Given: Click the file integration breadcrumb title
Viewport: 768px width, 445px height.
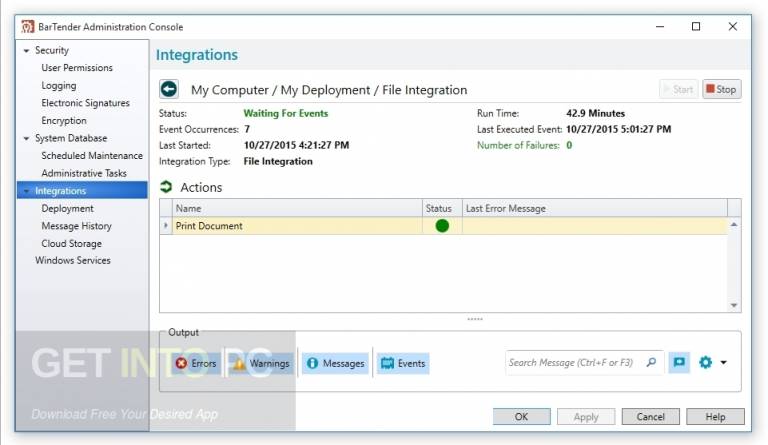Looking at the screenshot, I should coord(329,90).
